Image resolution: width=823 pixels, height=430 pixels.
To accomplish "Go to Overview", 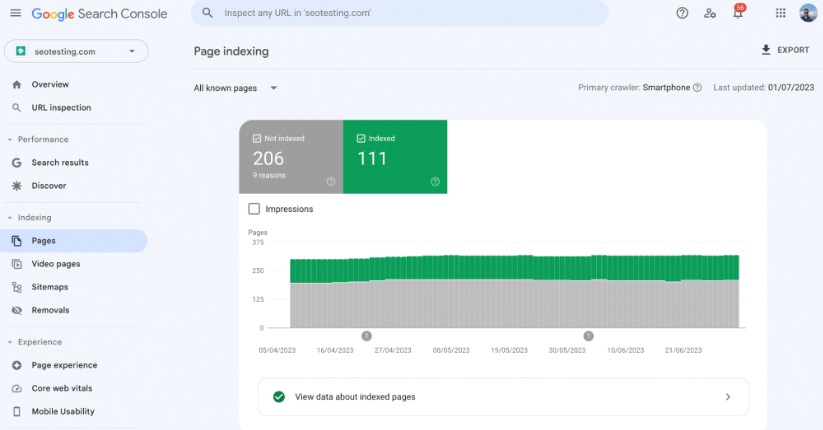I will click(50, 85).
